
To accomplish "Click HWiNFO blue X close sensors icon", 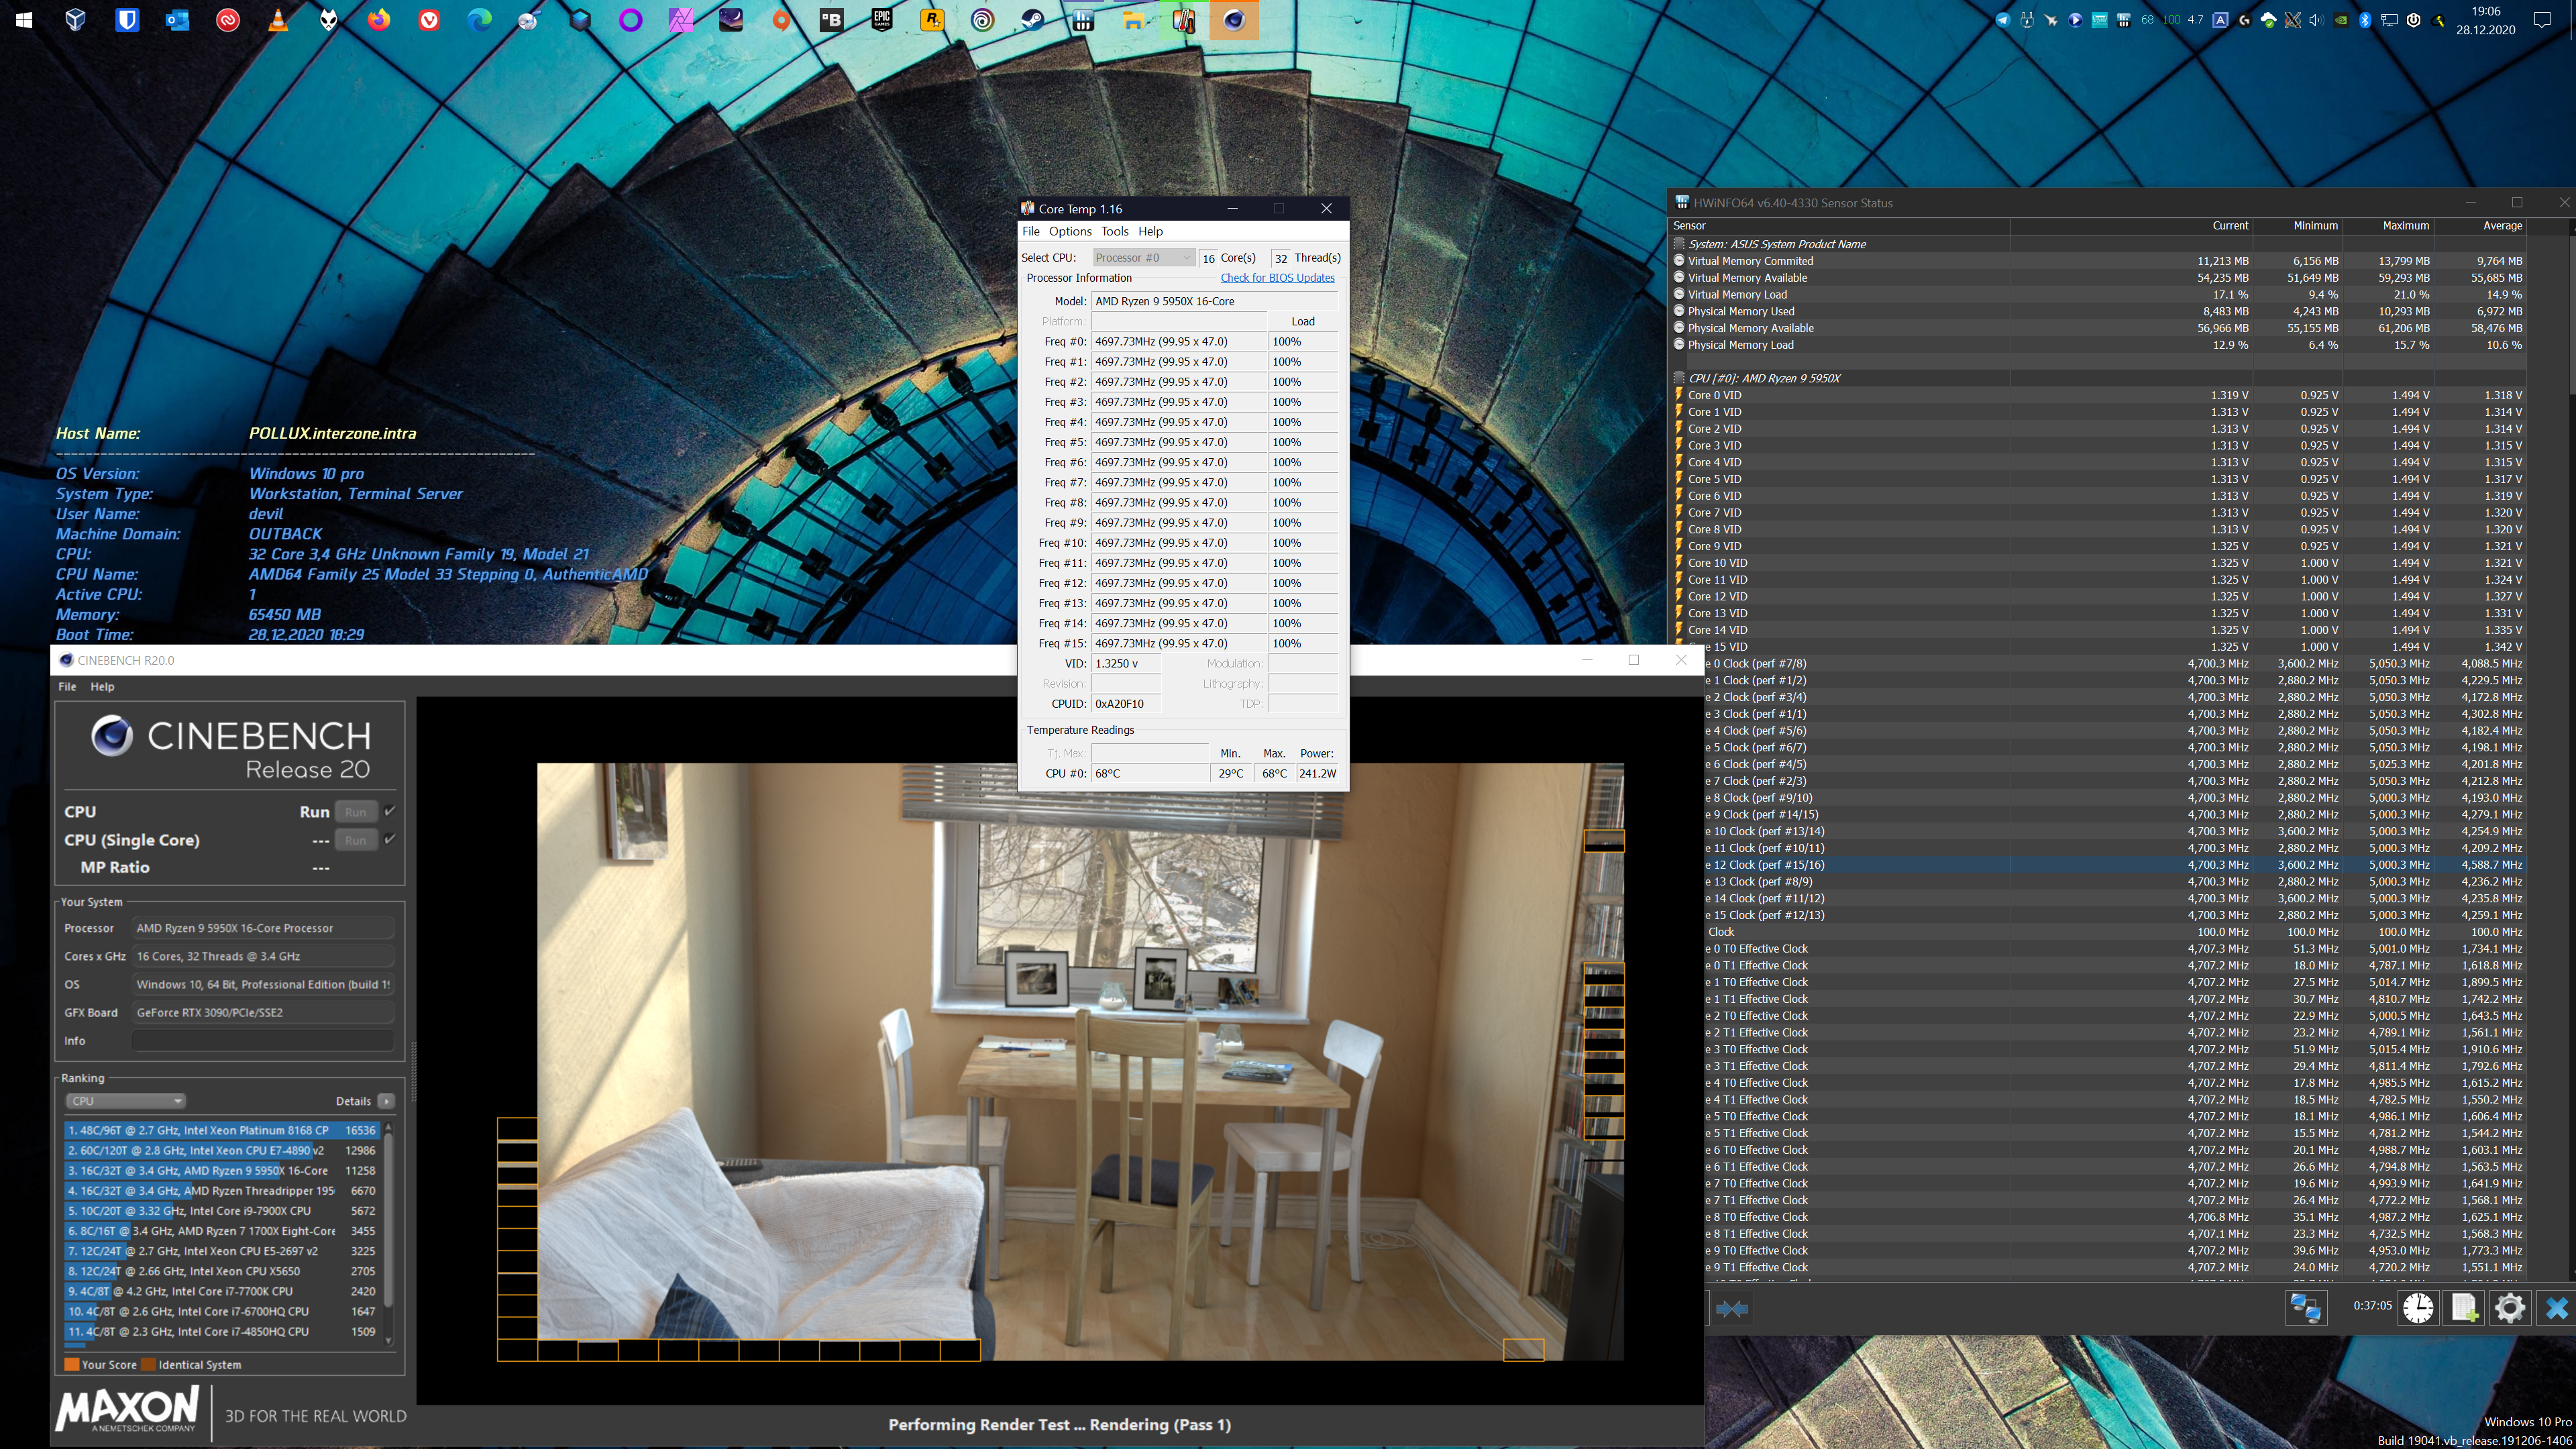I will point(2556,1308).
